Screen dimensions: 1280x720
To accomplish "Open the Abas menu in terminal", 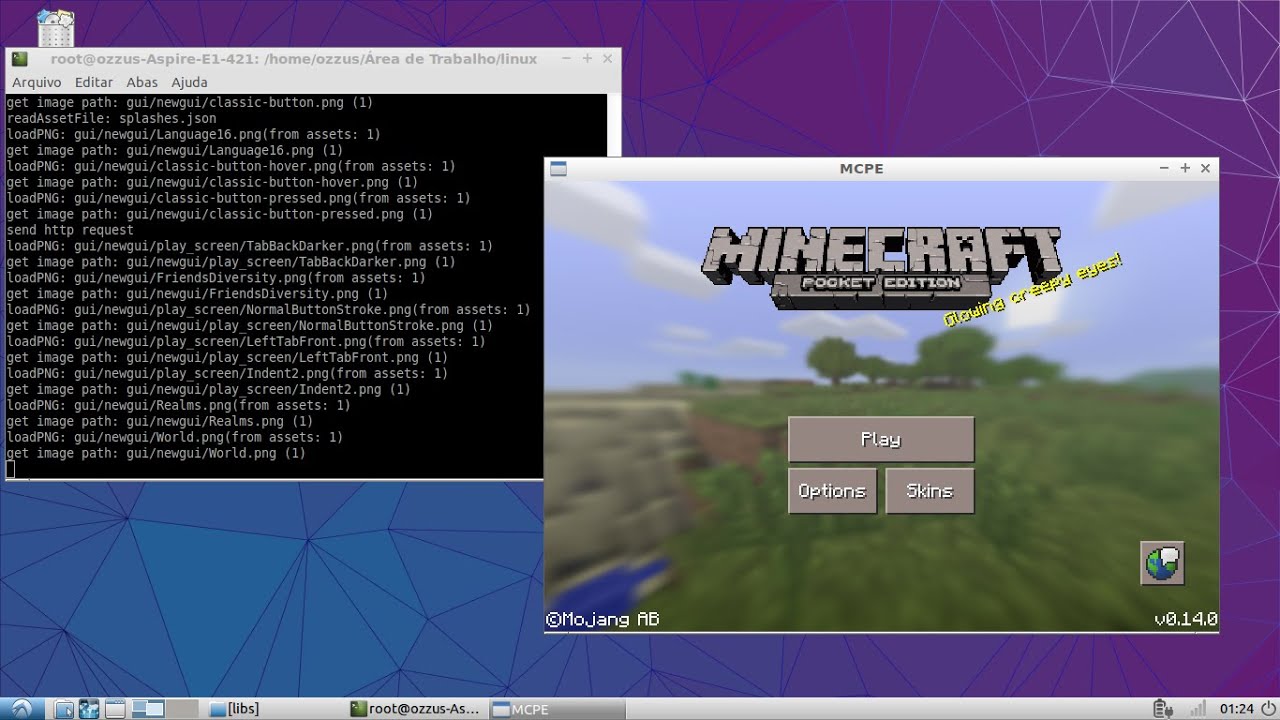I will coord(142,82).
